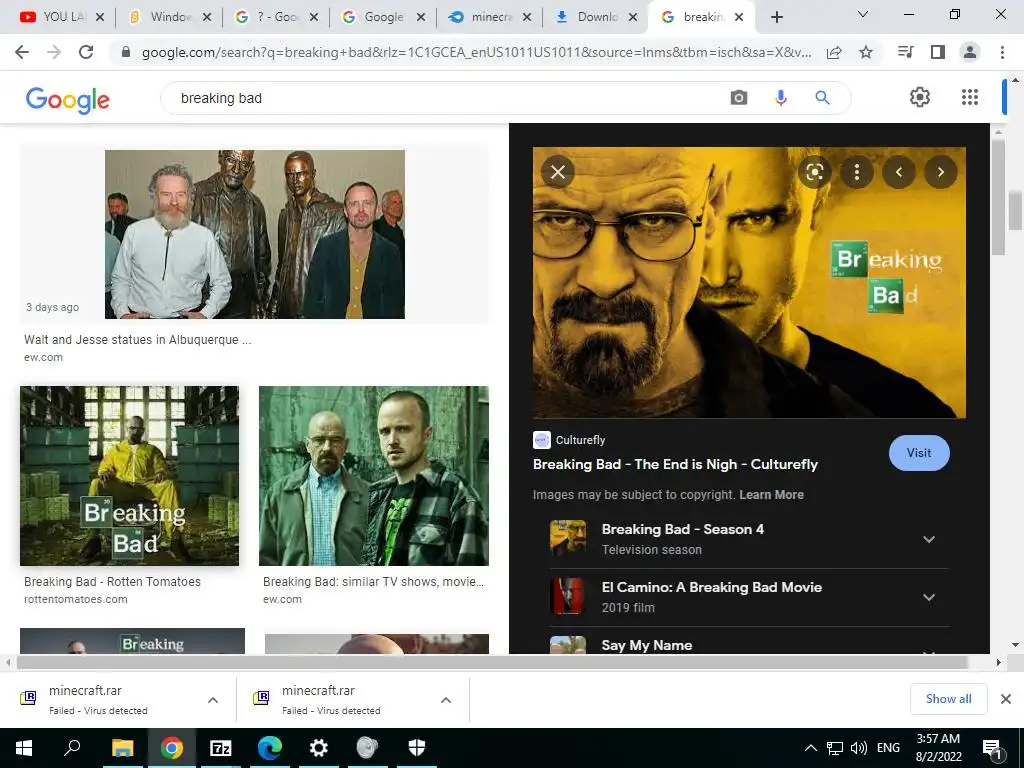Reload the current page
Image resolution: width=1024 pixels, height=768 pixels.
(86, 52)
